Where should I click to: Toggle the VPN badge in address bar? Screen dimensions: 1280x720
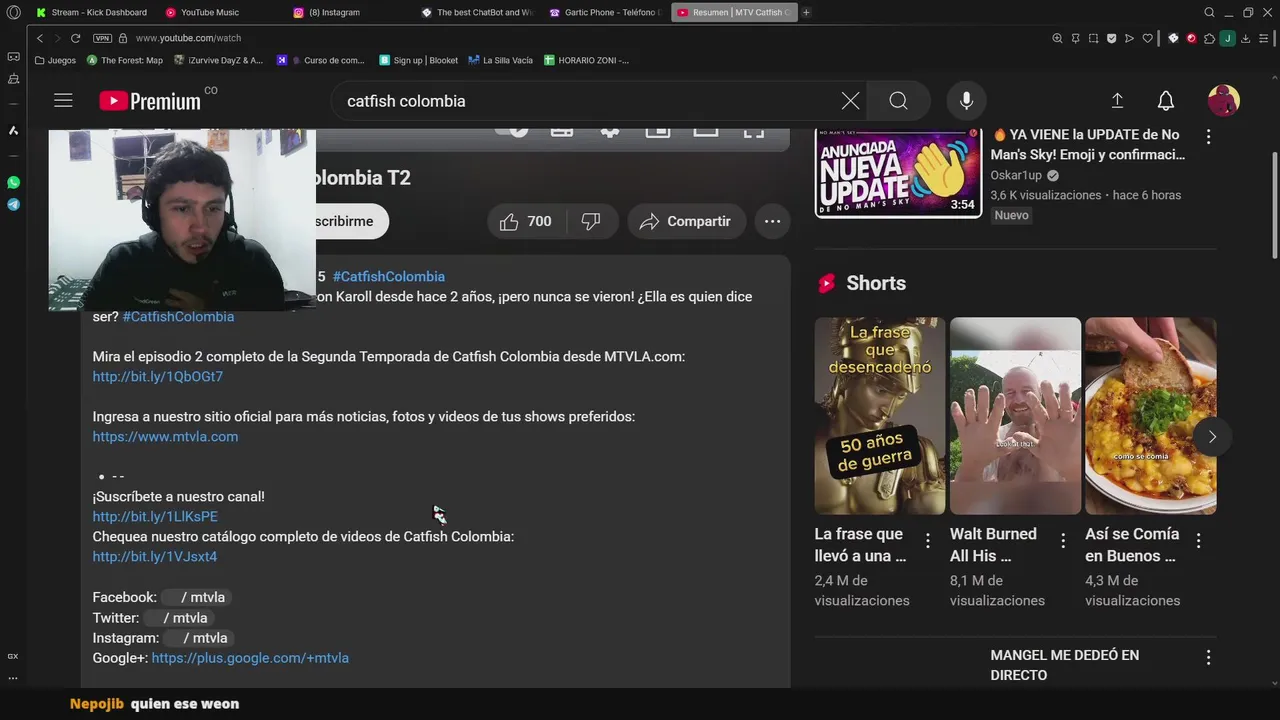pyautogui.click(x=102, y=38)
